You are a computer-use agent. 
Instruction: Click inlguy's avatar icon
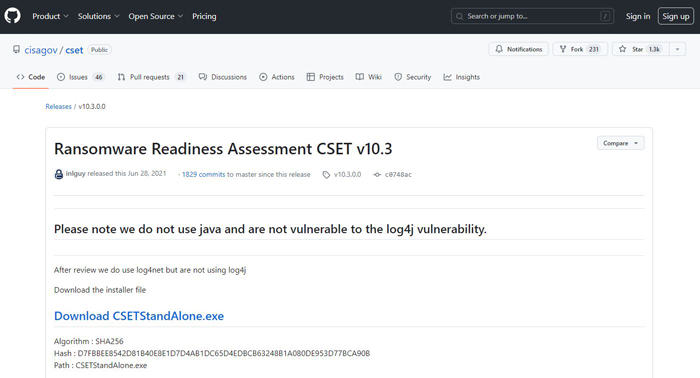(58, 174)
